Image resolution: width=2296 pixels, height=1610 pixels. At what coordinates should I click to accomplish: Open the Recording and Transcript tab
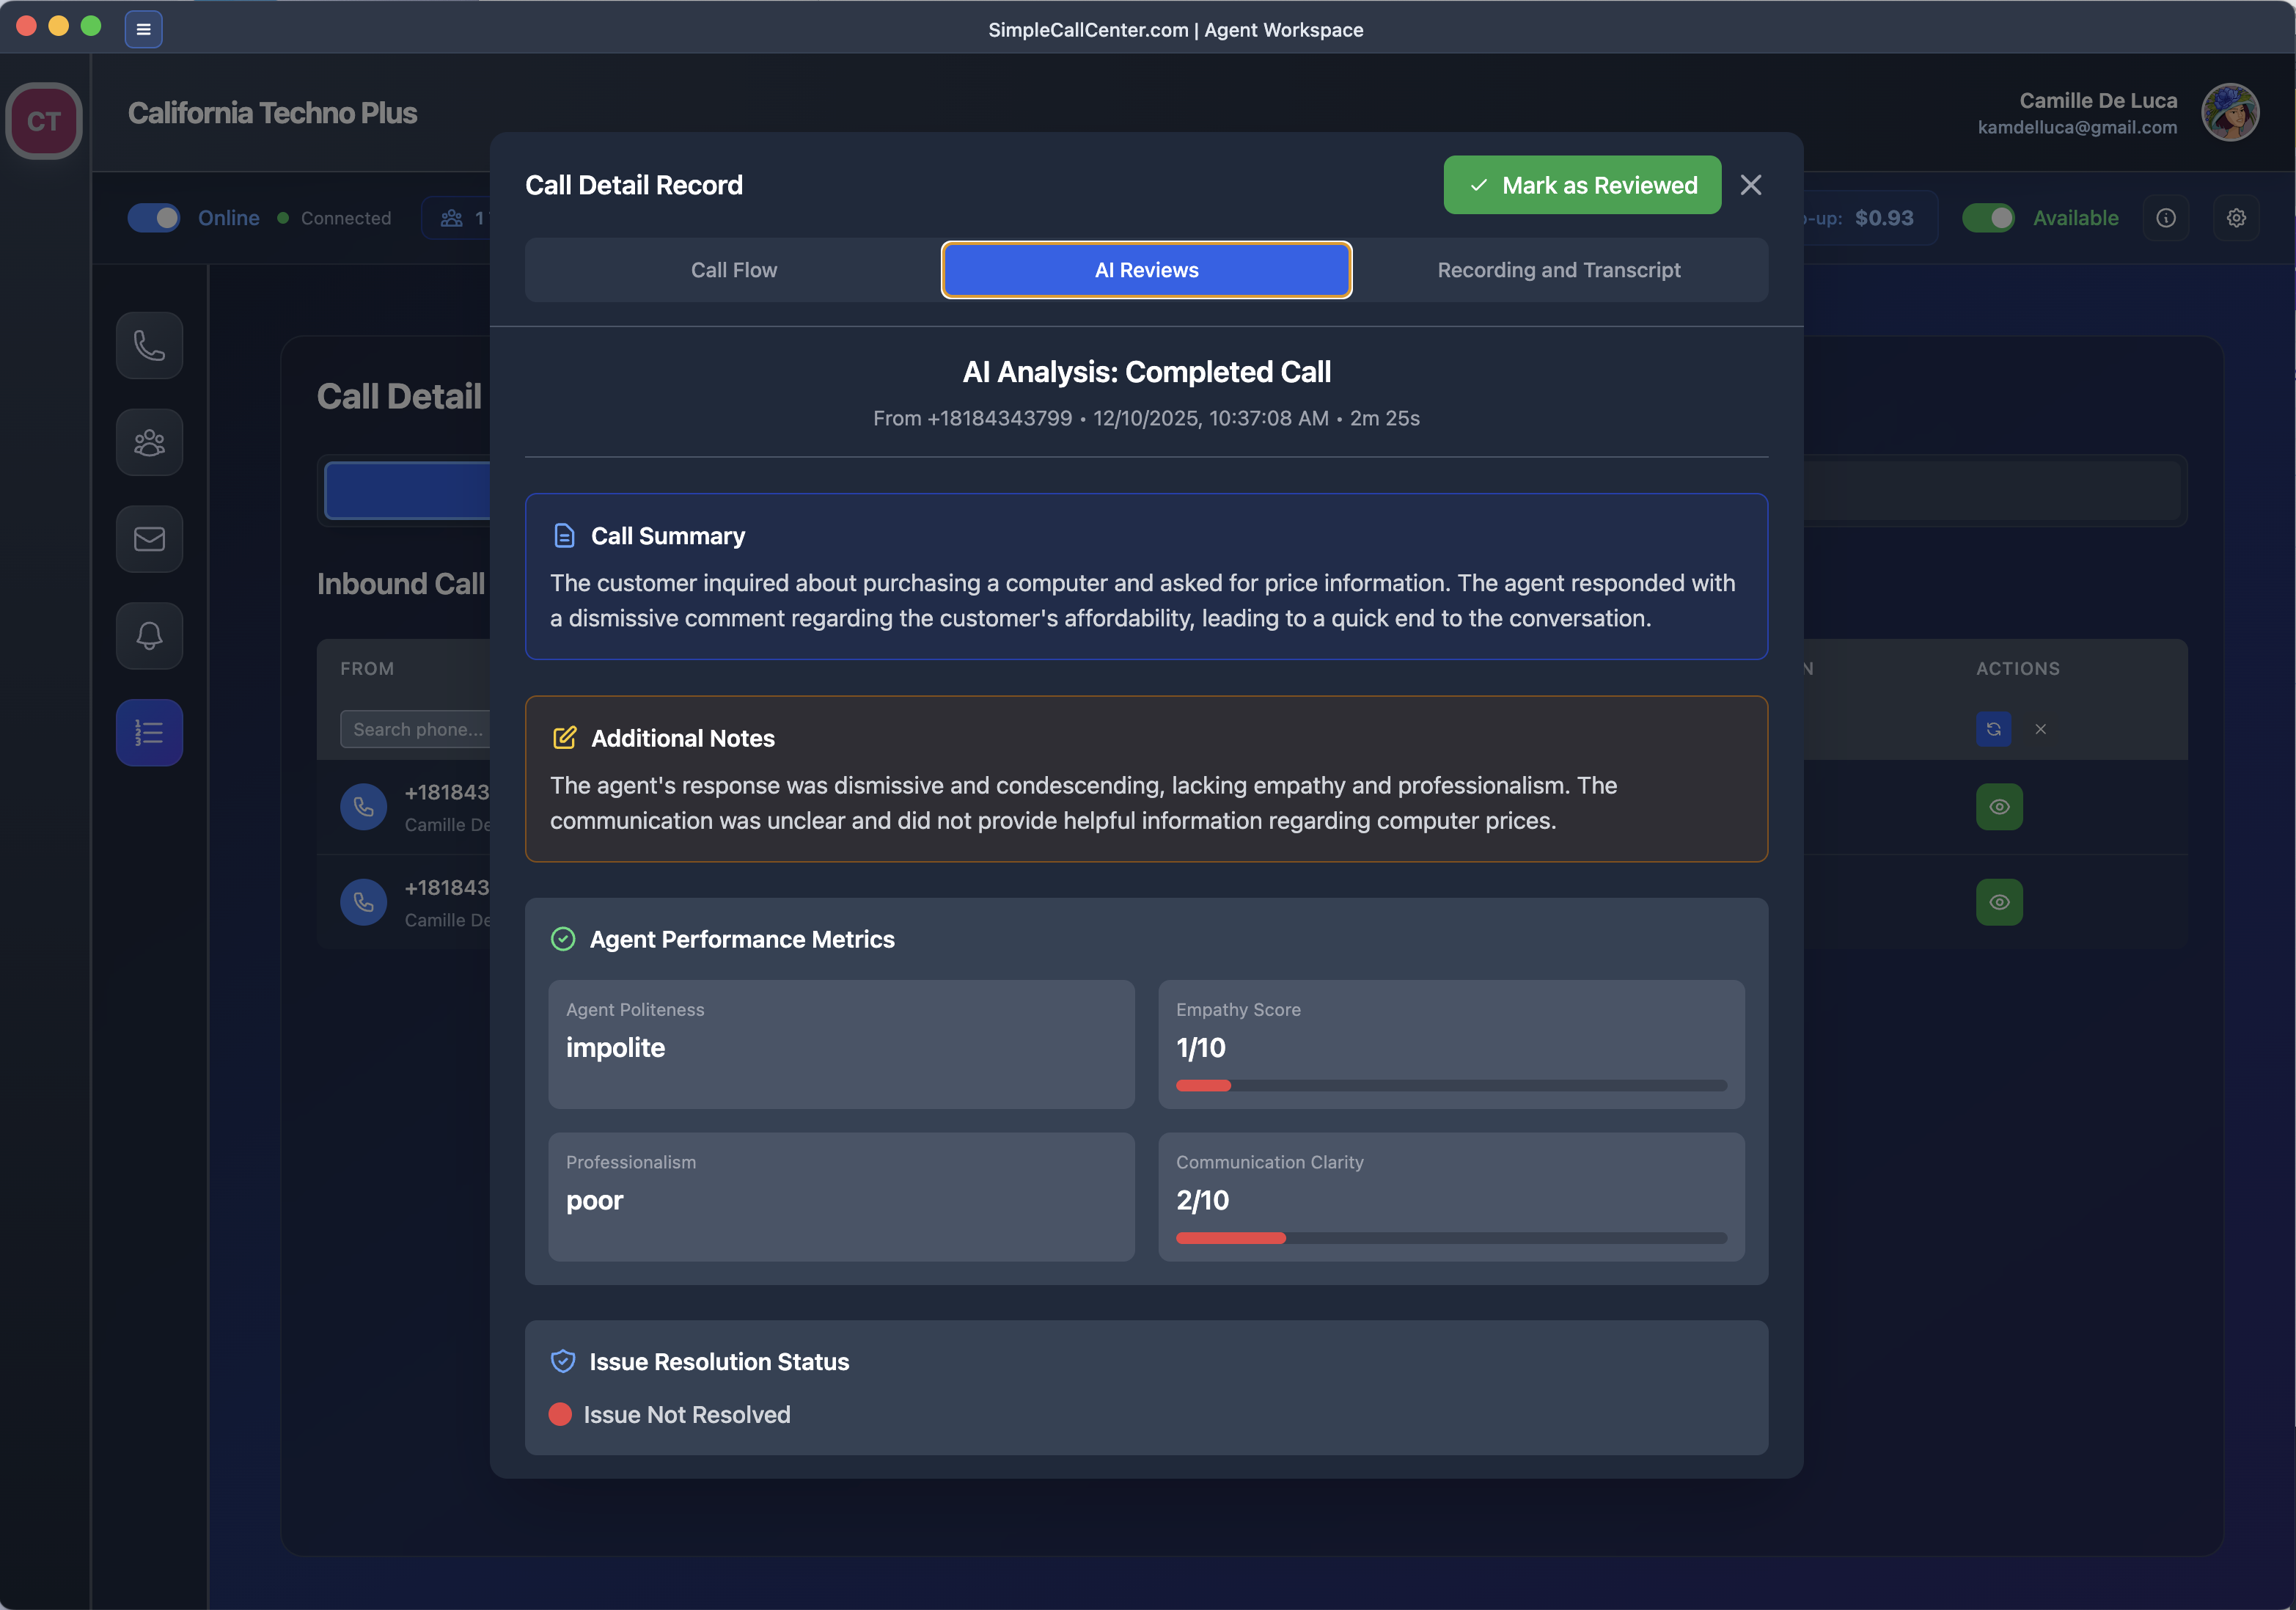(x=1559, y=269)
